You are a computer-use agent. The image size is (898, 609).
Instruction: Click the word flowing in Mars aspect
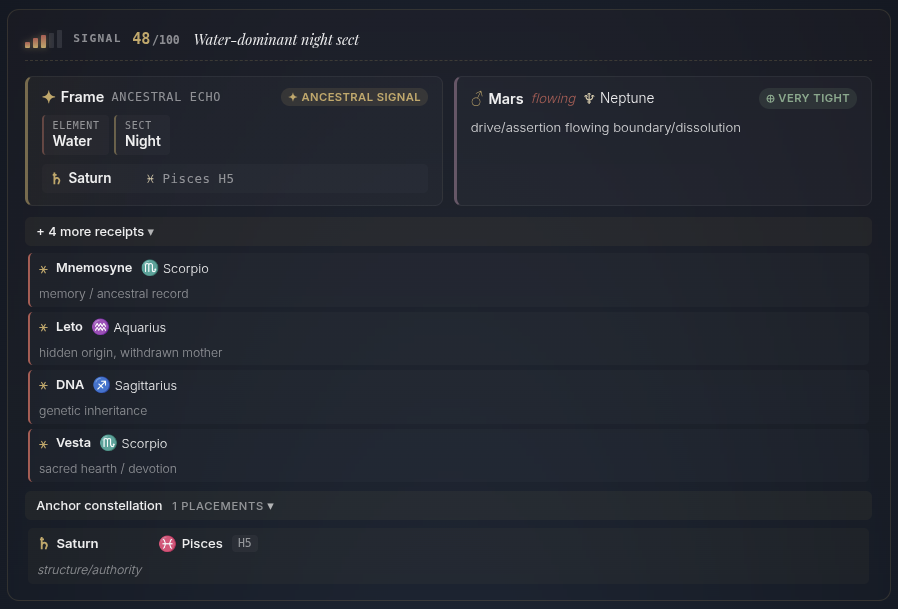click(553, 99)
